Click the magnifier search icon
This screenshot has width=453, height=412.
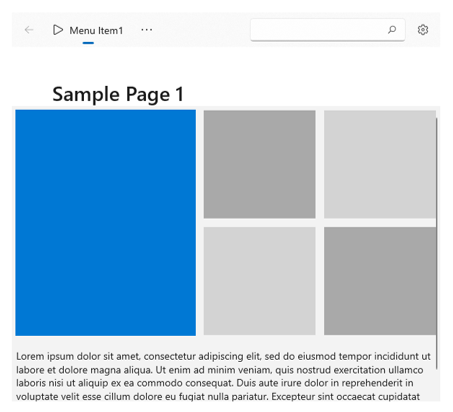pyautogui.click(x=392, y=30)
